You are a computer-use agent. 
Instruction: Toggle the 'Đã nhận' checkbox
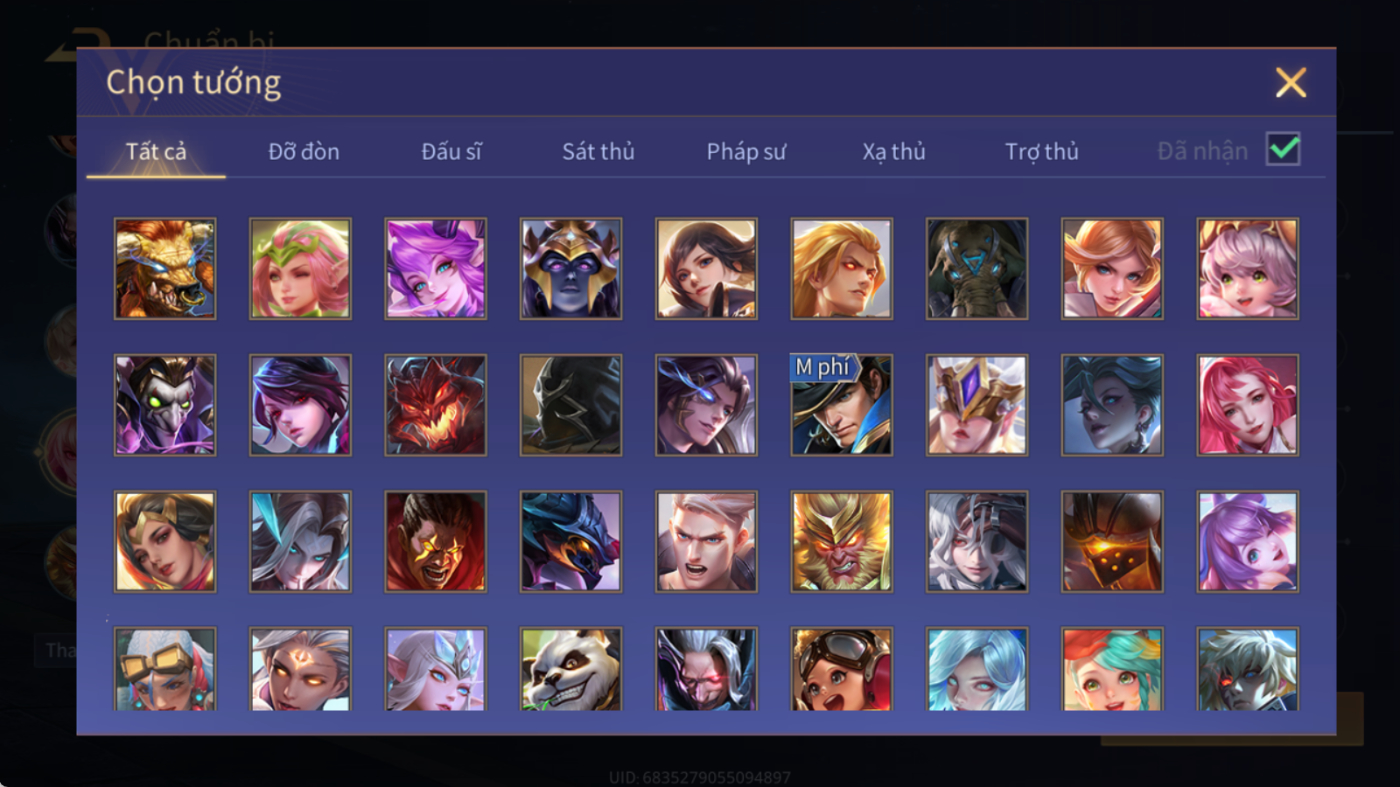click(x=1283, y=150)
